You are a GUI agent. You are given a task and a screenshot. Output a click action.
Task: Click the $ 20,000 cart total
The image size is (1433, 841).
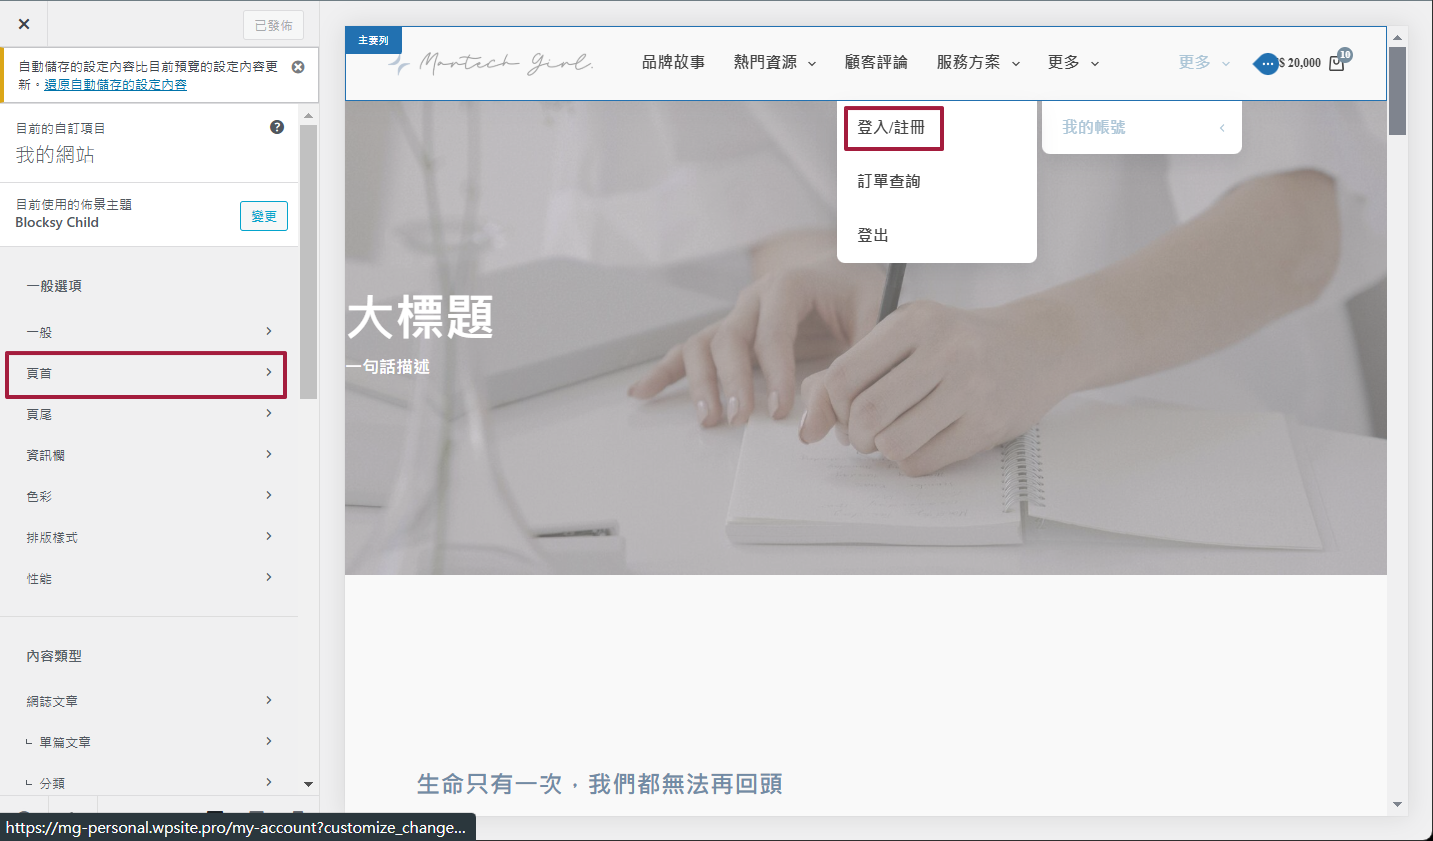[x=1300, y=62]
